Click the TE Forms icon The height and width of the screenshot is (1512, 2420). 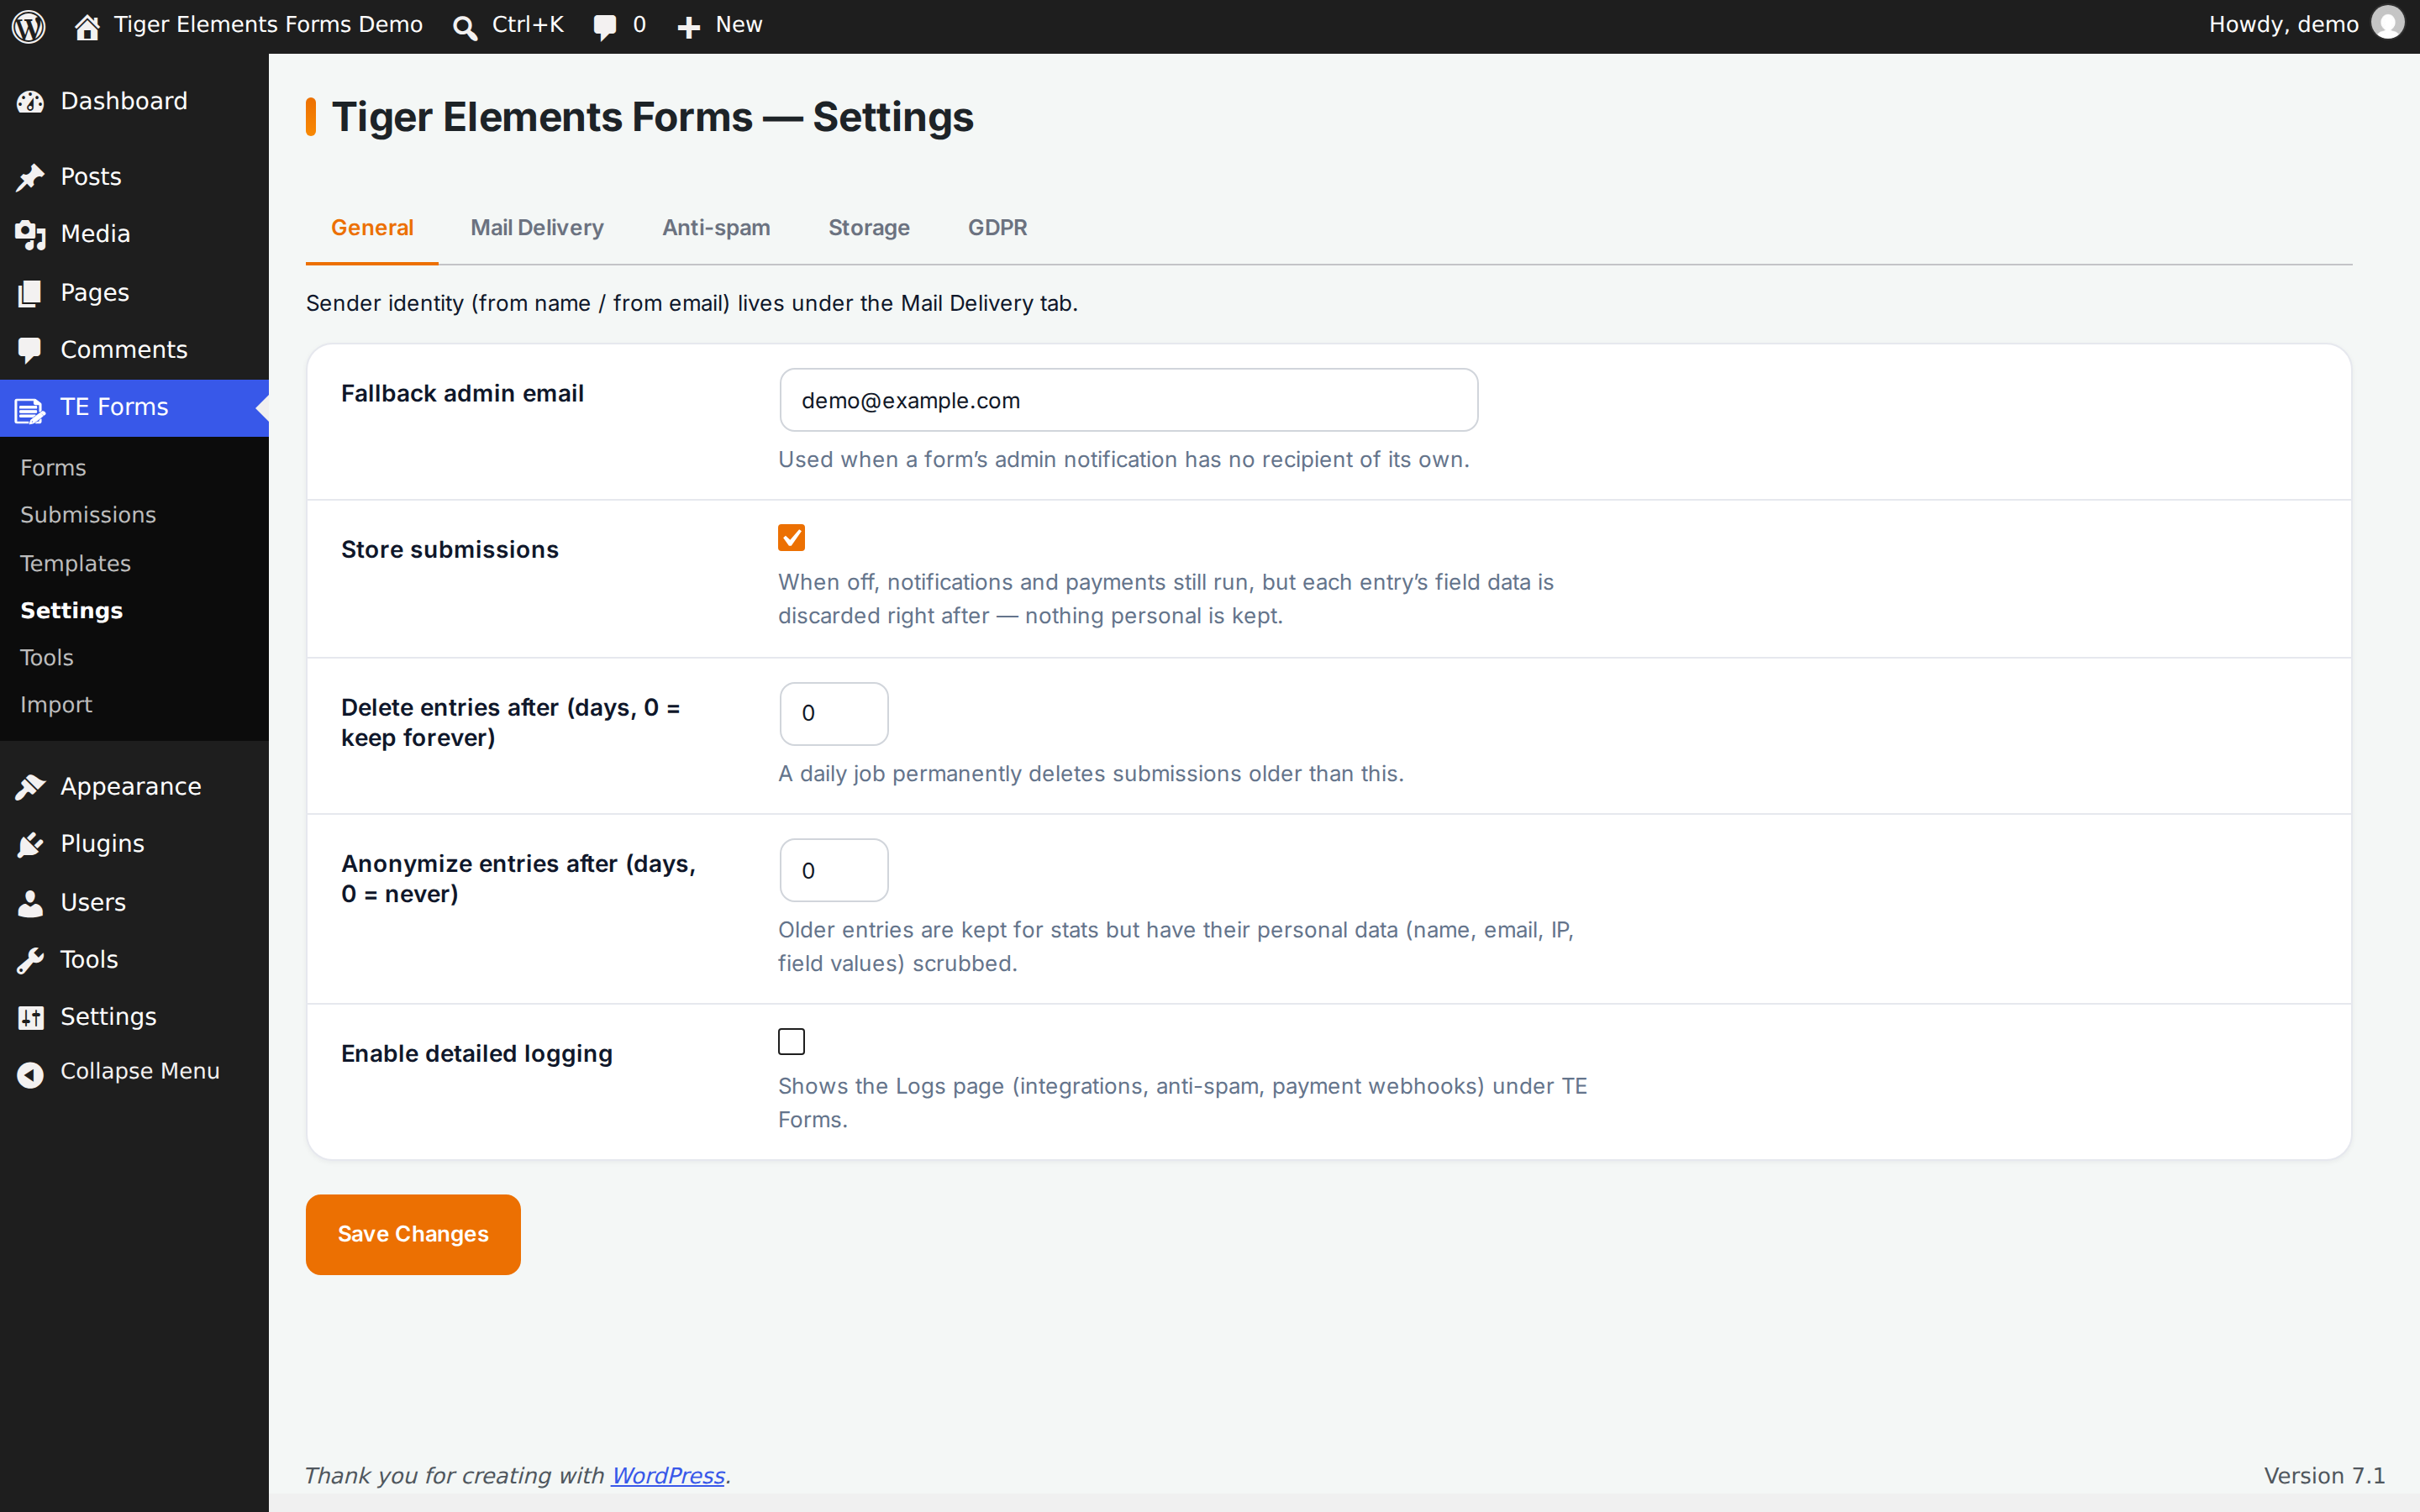[x=31, y=409]
